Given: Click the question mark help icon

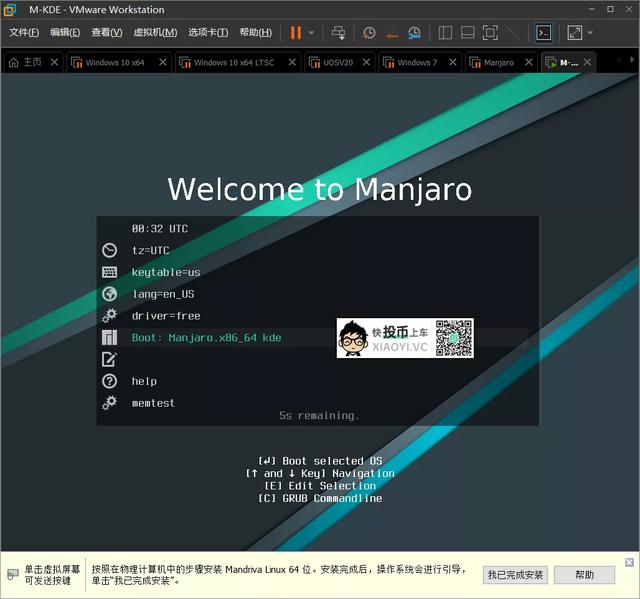Looking at the screenshot, I should [x=109, y=381].
